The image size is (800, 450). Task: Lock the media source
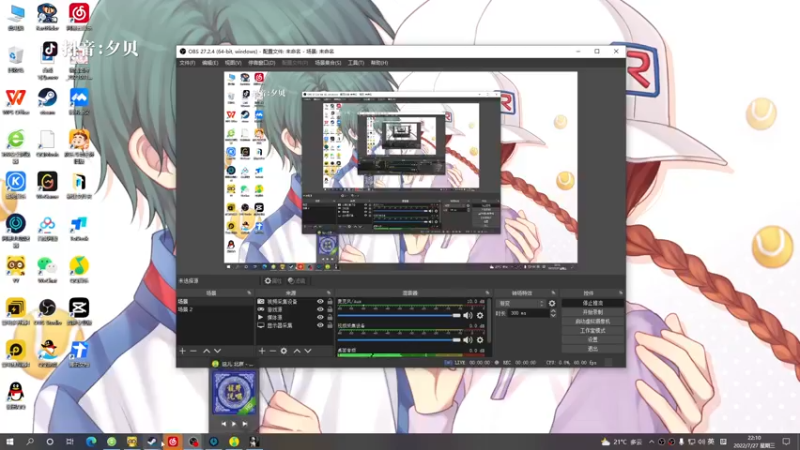click(x=330, y=317)
